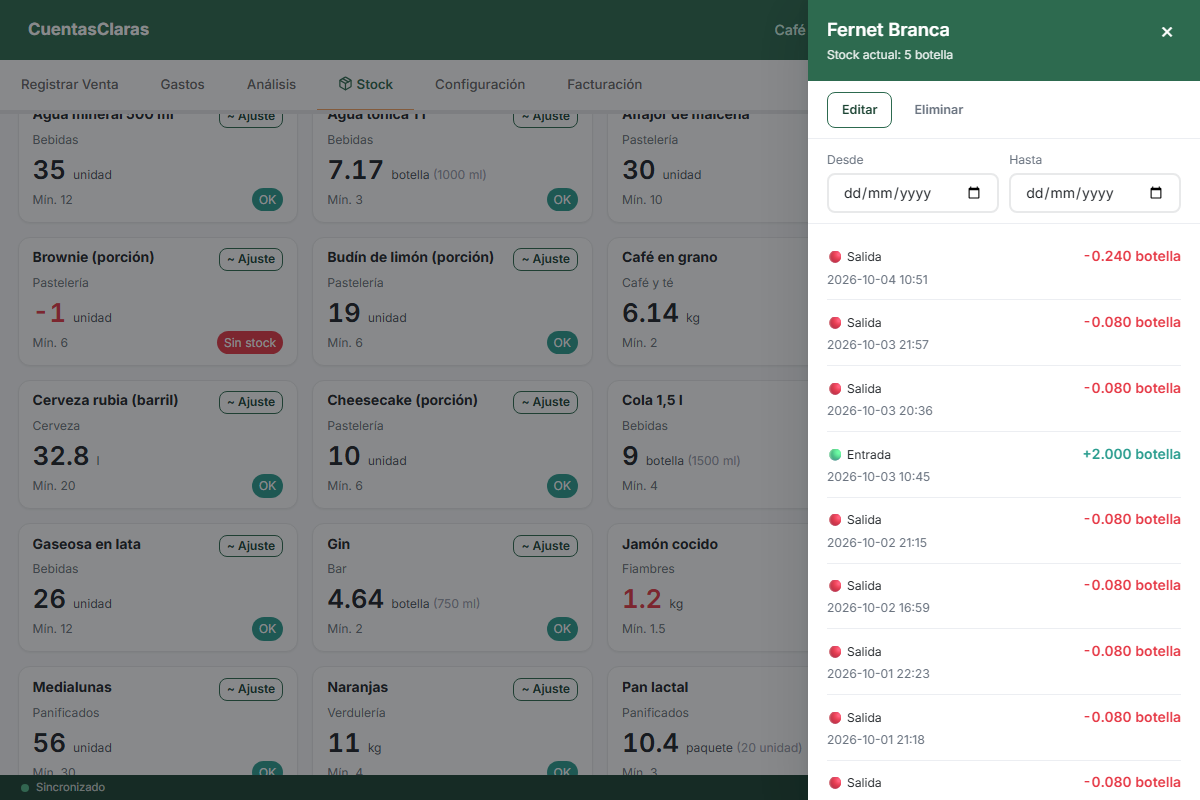This screenshot has width=1200, height=800.
Task: Click the 'Stock actual: 5 botella' subtitle
Action: 890,55
